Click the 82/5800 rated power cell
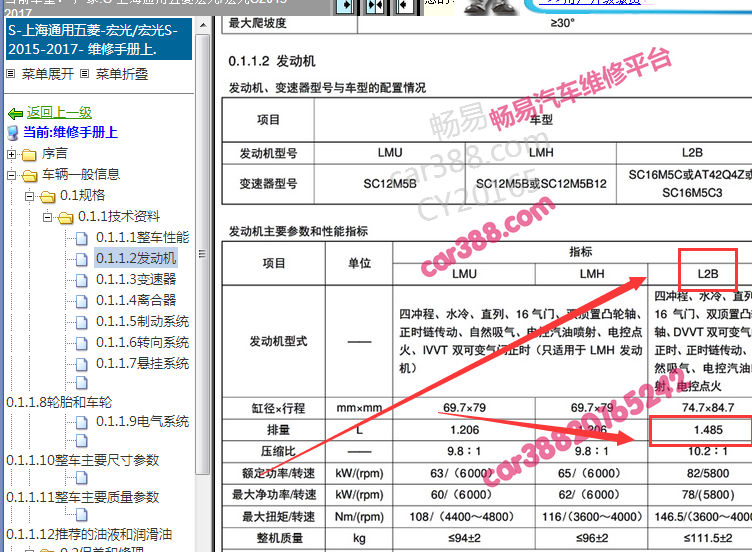The height and width of the screenshot is (552, 752). [708, 474]
